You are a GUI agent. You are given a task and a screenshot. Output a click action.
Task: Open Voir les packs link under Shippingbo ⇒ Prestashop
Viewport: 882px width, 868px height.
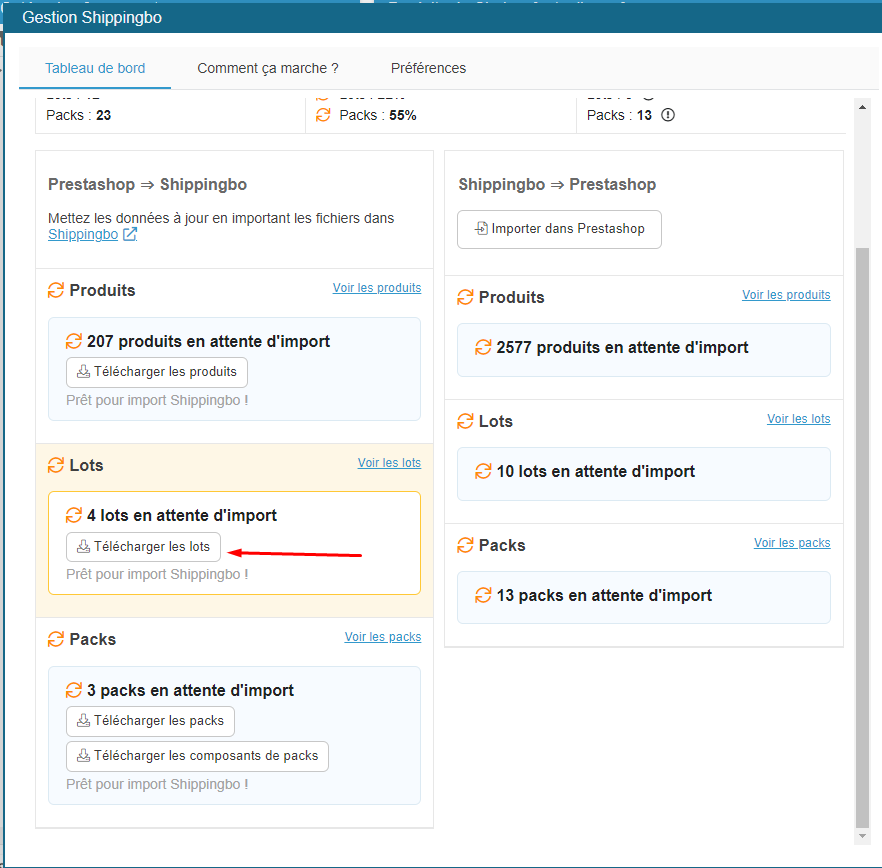point(793,542)
